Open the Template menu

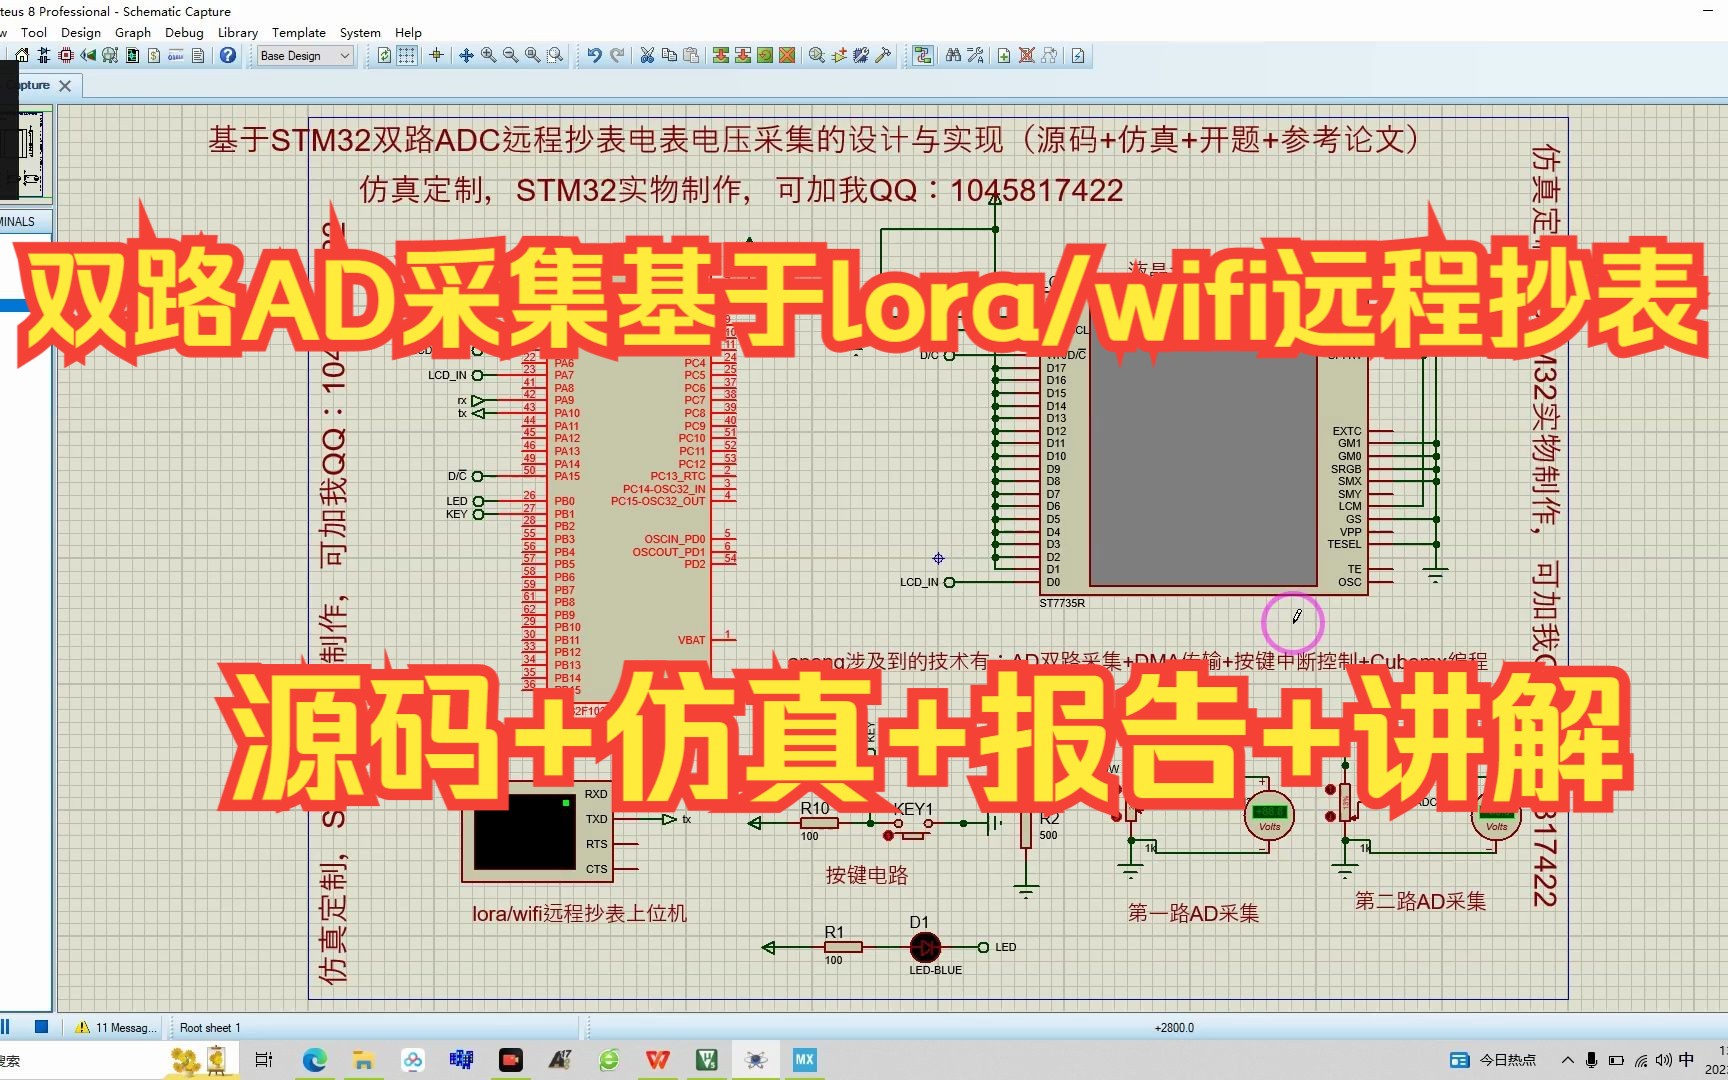pos(298,32)
